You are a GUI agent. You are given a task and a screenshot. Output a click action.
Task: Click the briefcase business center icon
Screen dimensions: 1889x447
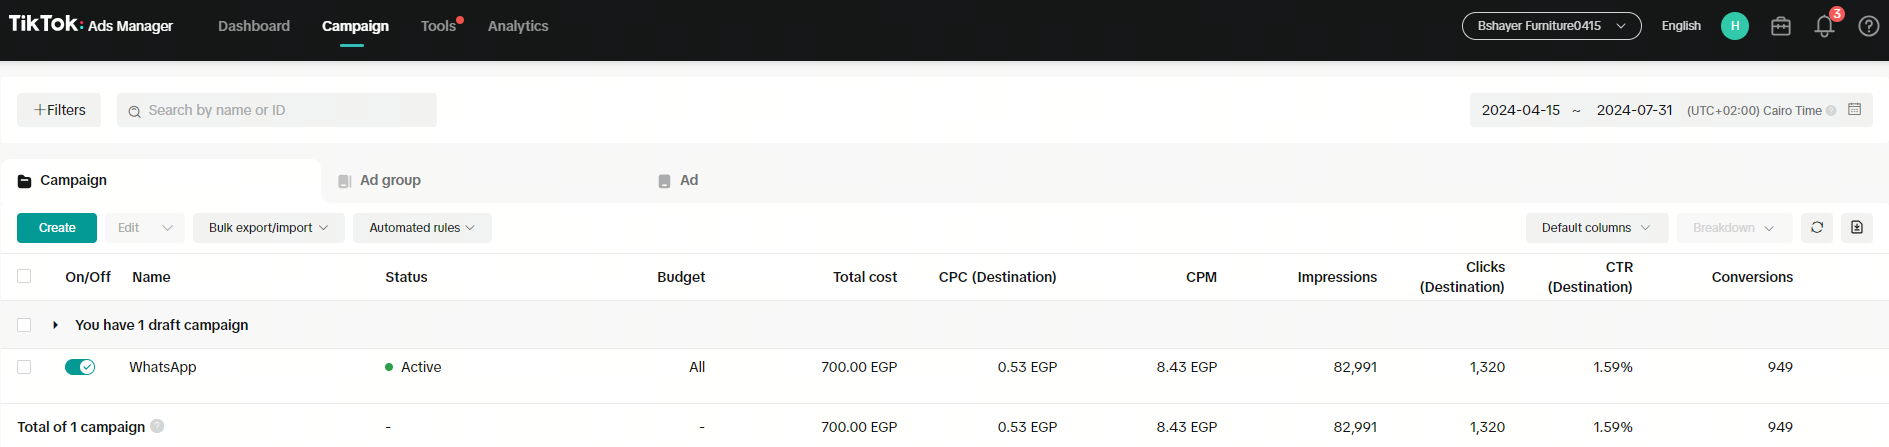[x=1781, y=27]
